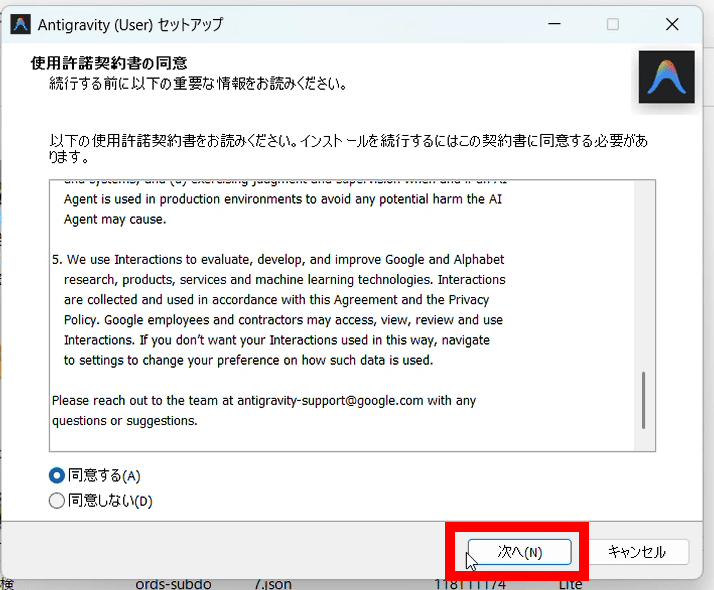Click the large Antigravity logo in header
This screenshot has height=590, width=714.
[666, 77]
